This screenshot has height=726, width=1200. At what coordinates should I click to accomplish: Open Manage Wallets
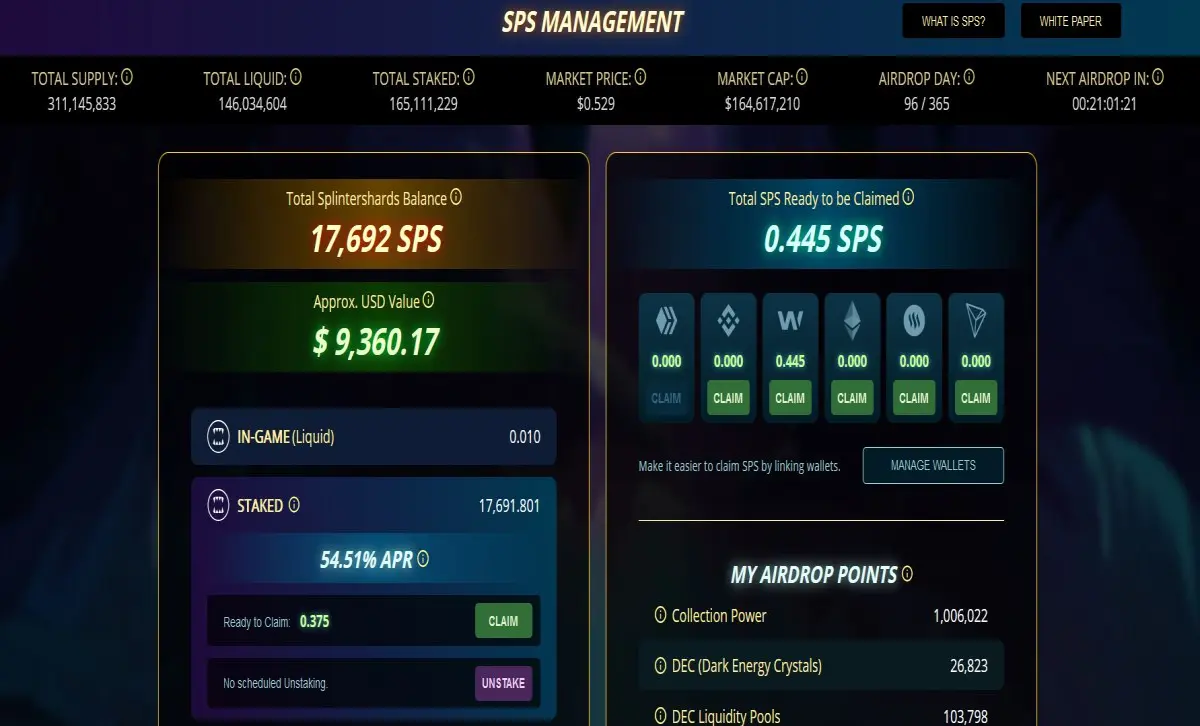tap(933, 465)
